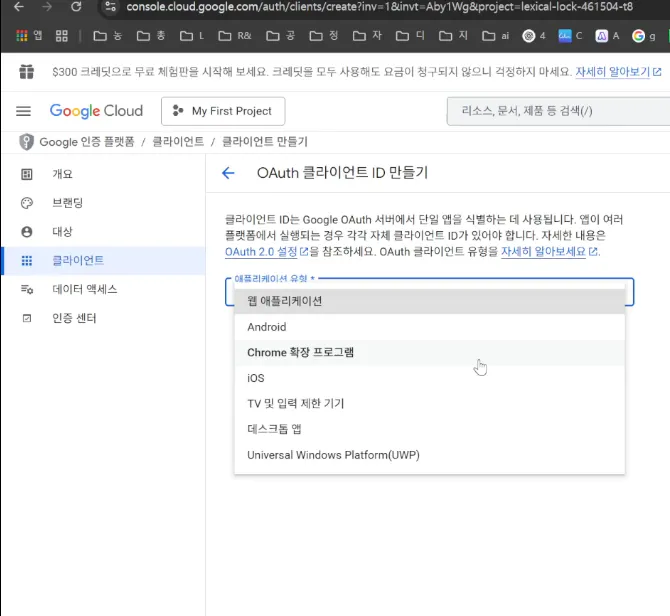Image resolution: width=670 pixels, height=616 pixels.
Task: Select TV 및 입력 제한 기기 option
Action: coord(429,404)
